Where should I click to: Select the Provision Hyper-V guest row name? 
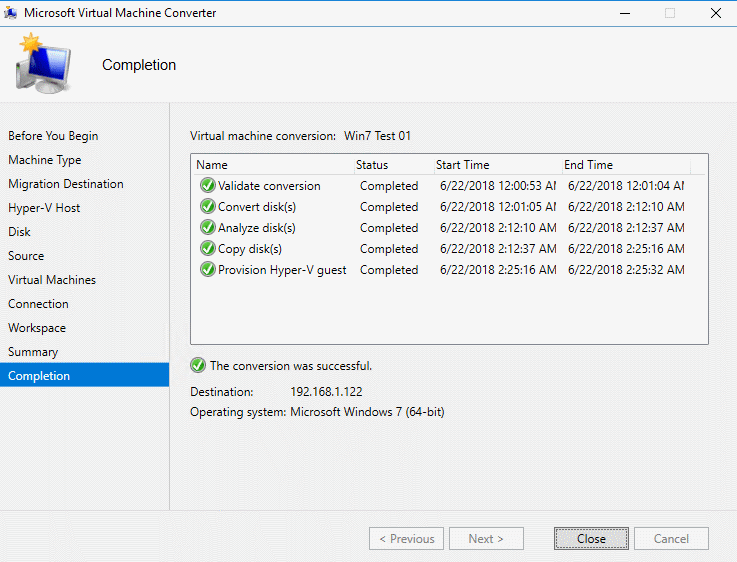pos(282,270)
